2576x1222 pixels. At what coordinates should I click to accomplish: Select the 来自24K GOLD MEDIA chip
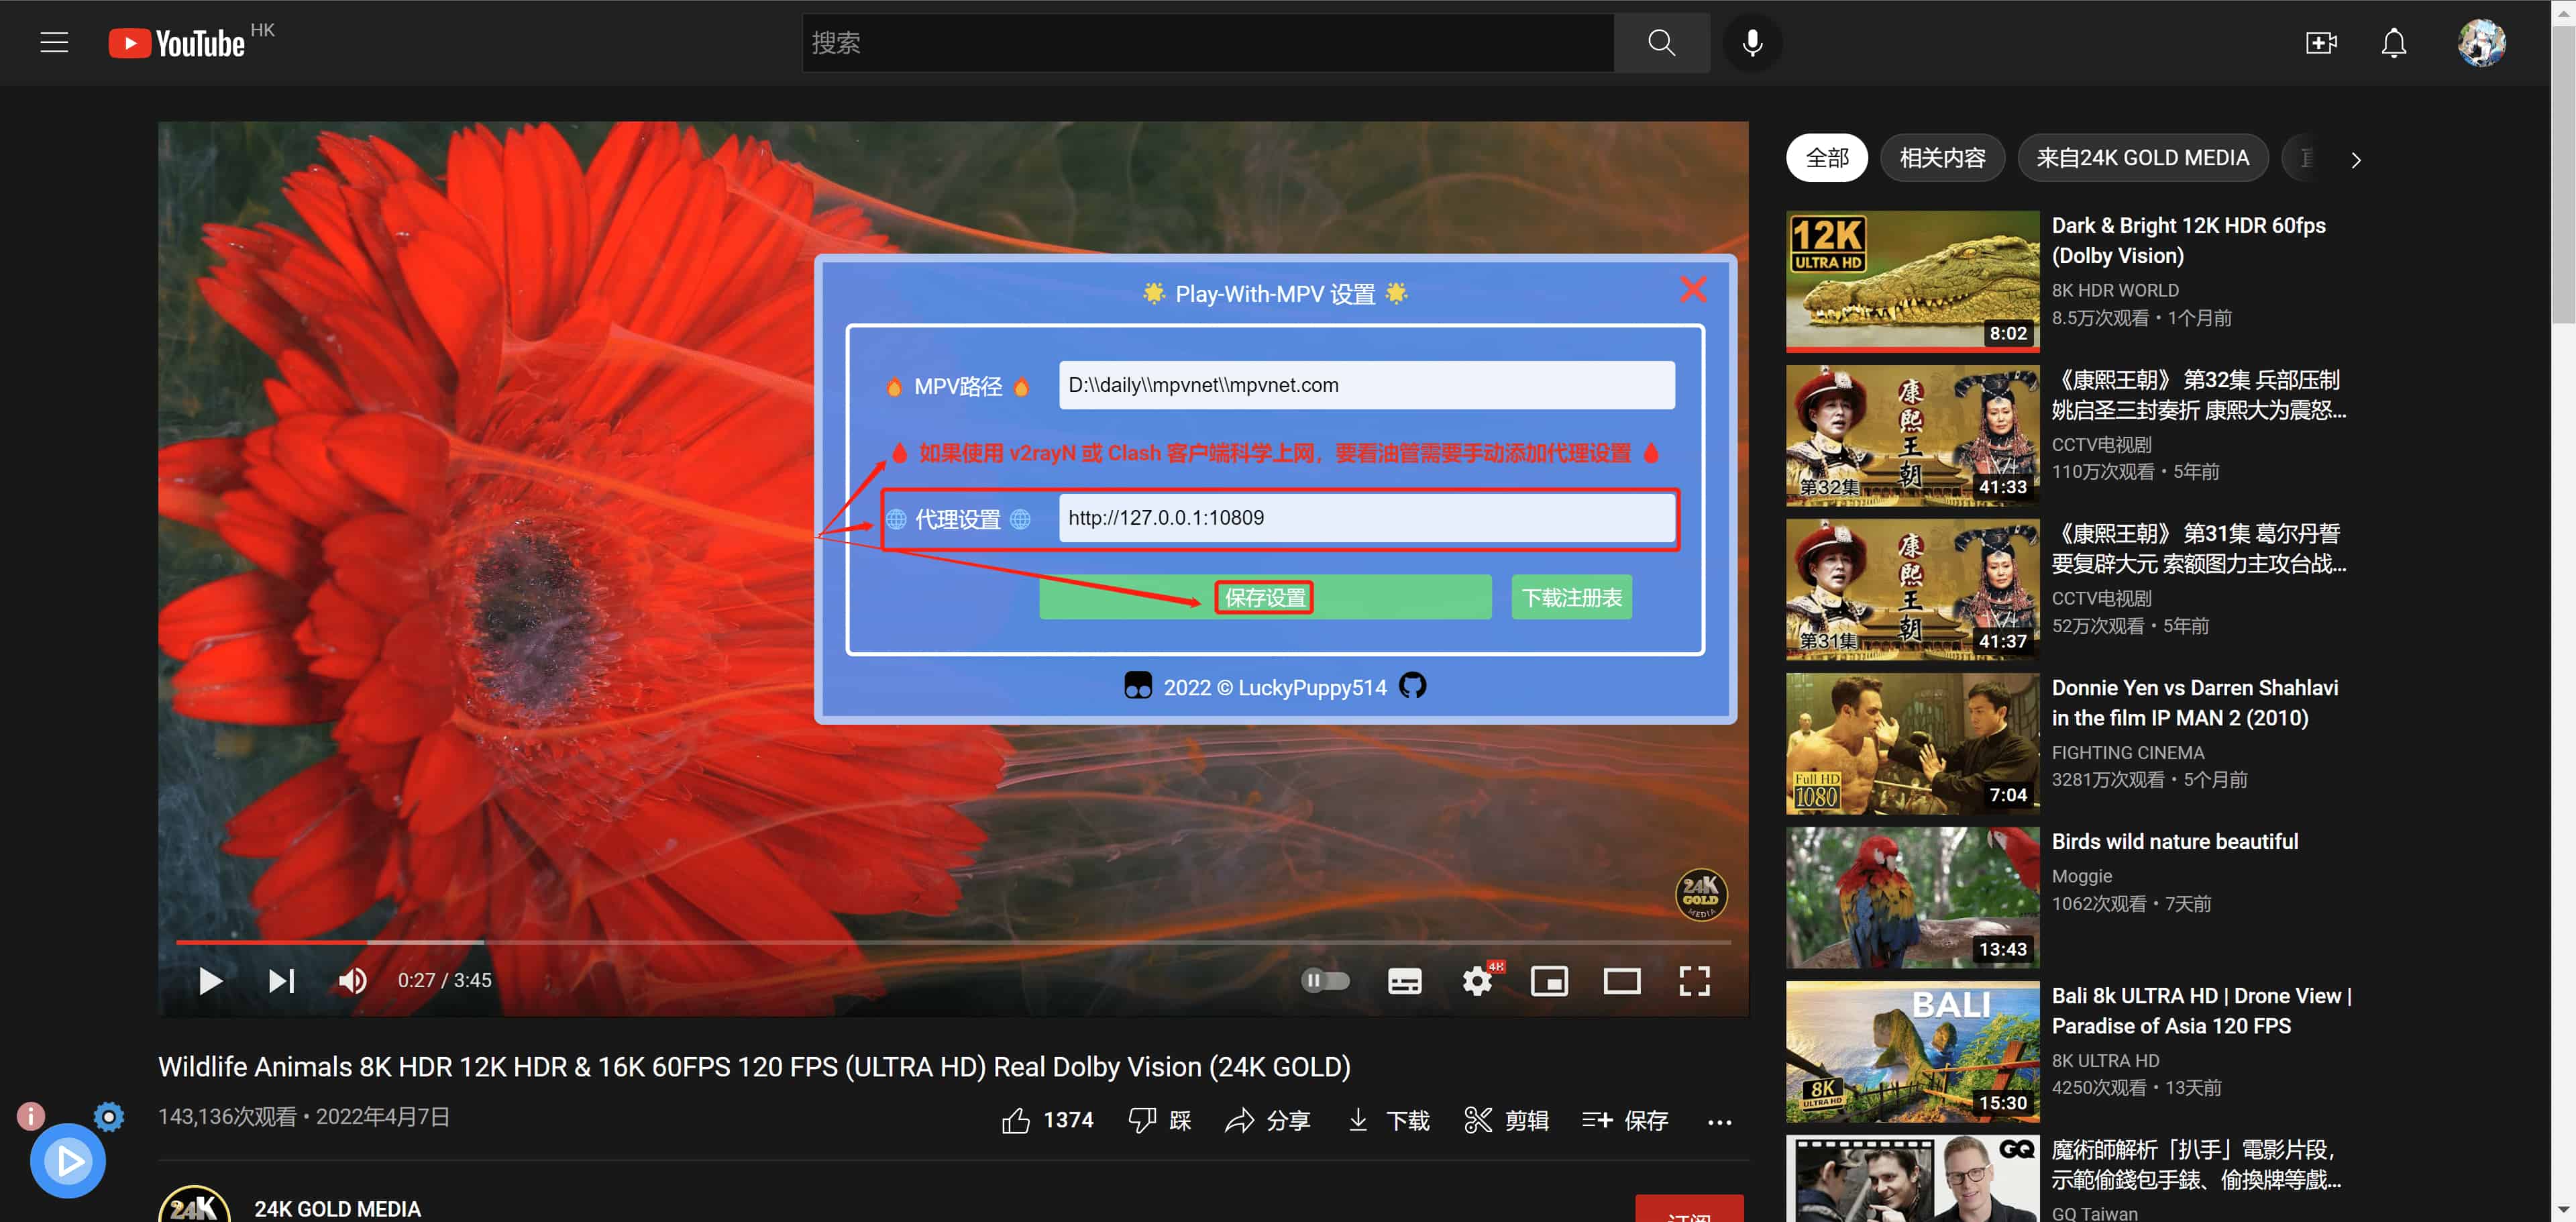(2142, 158)
